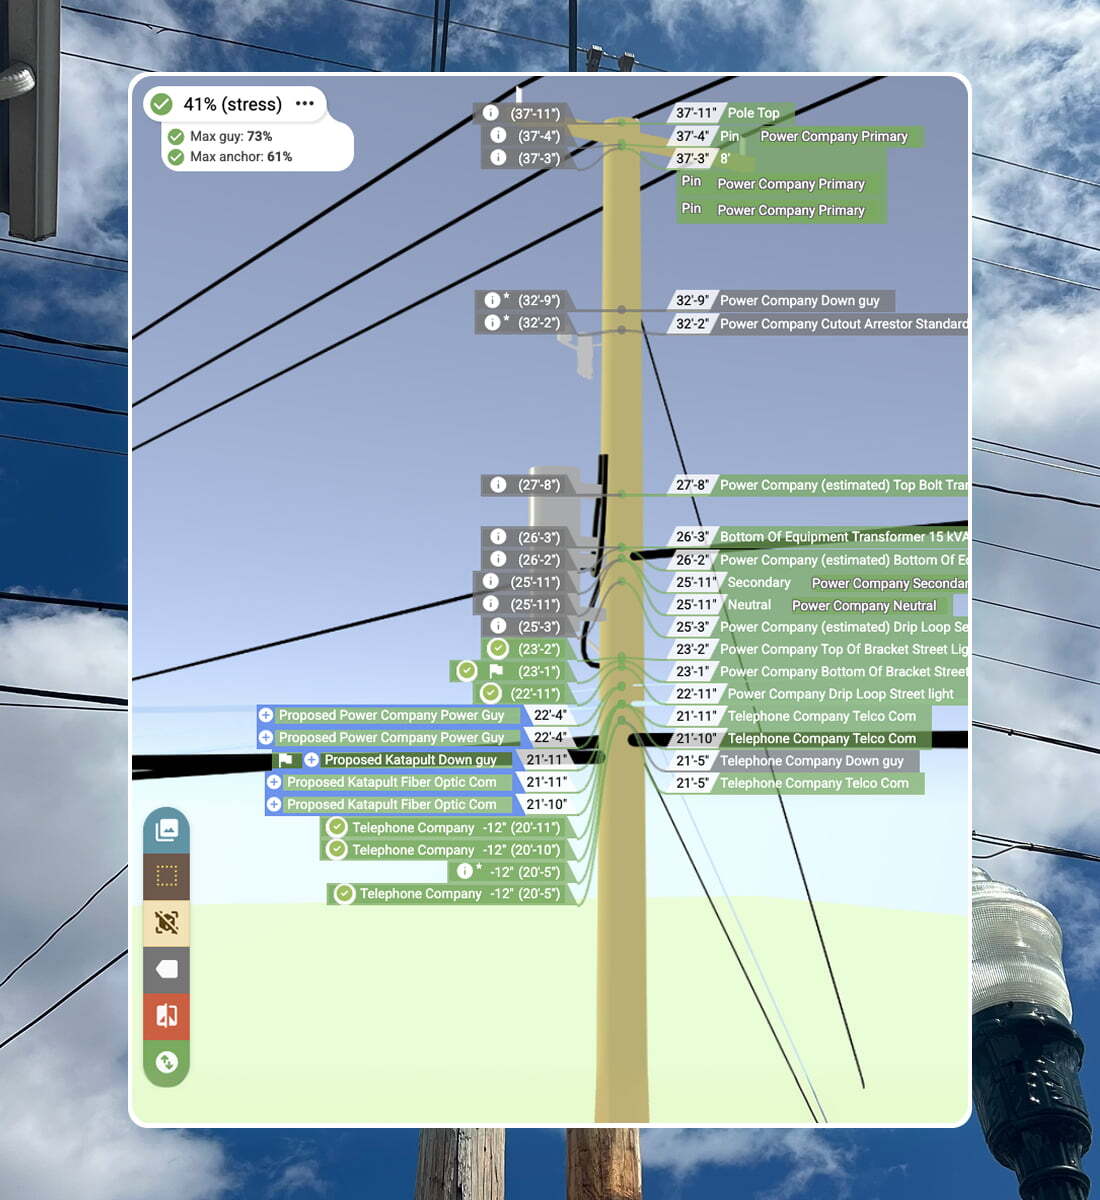Select Power Company Drip Loop Street light
The image size is (1100, 1200).
click(x=840, y=694)
